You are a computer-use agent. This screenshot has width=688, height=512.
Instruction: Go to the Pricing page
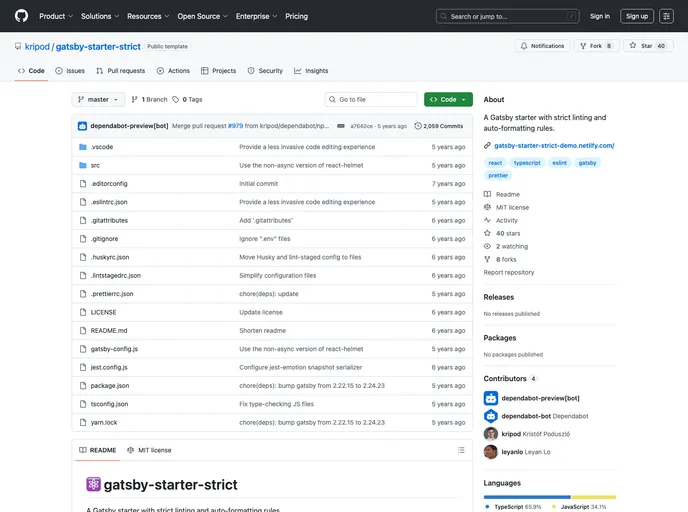tap(297, 16)
